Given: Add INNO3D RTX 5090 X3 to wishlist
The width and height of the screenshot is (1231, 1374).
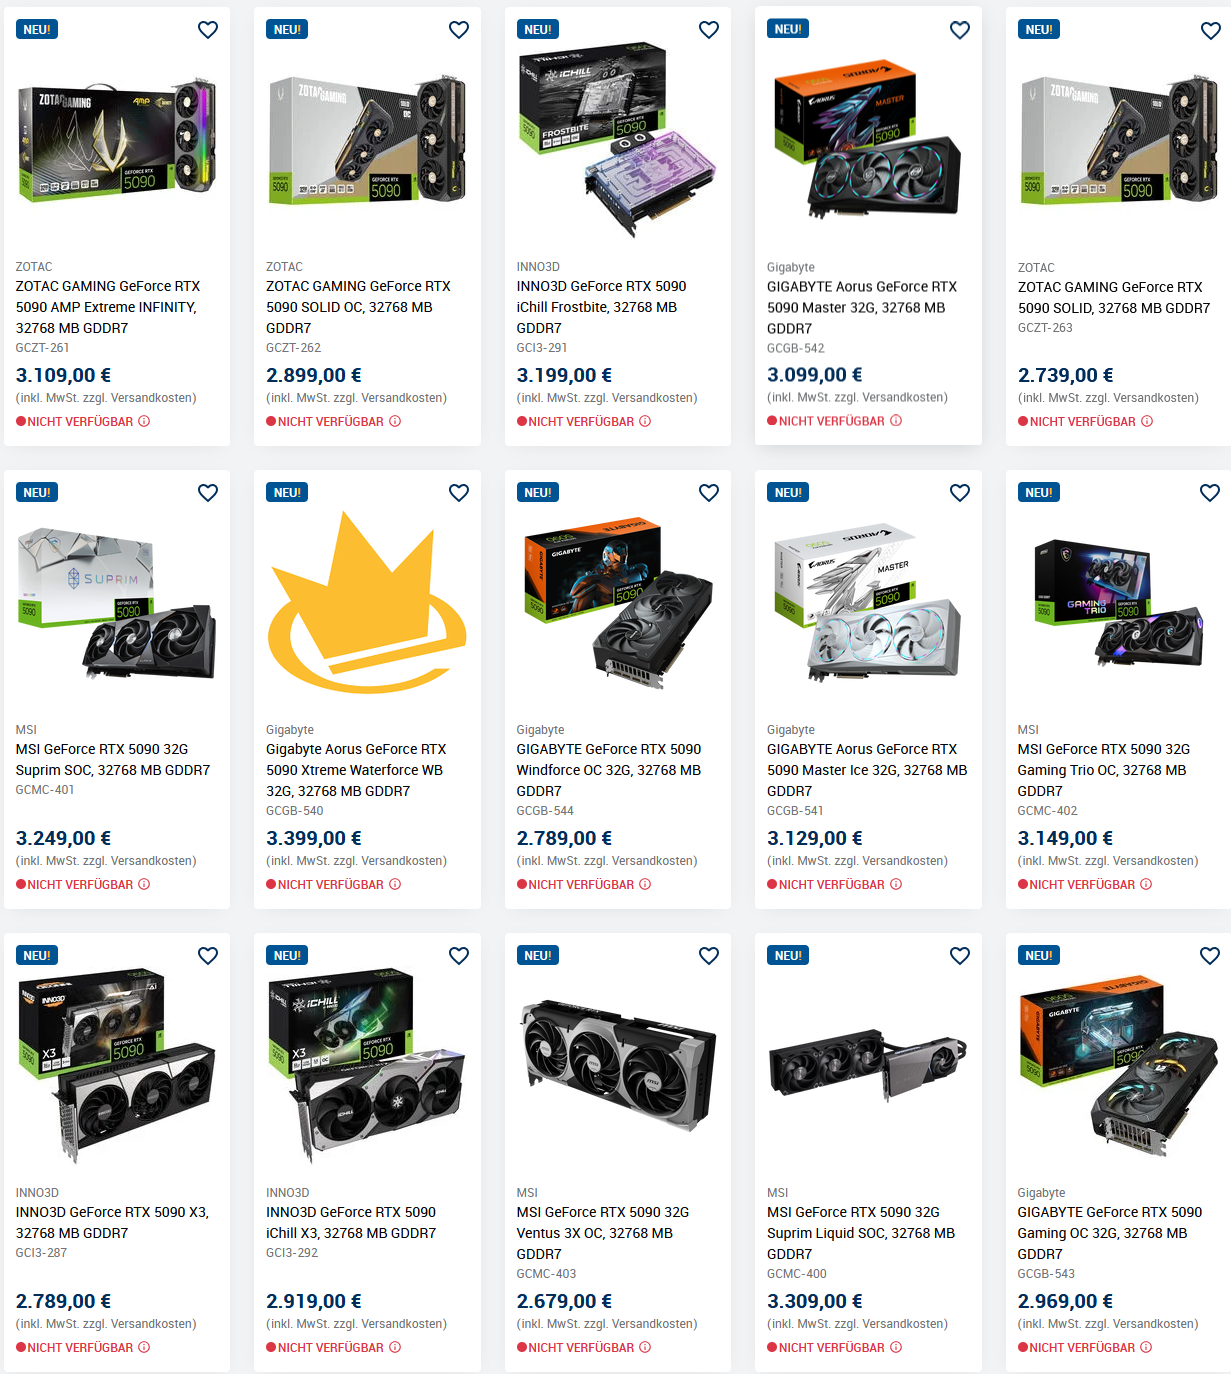Looking at the screenshot, I should [x=208, y=956].
